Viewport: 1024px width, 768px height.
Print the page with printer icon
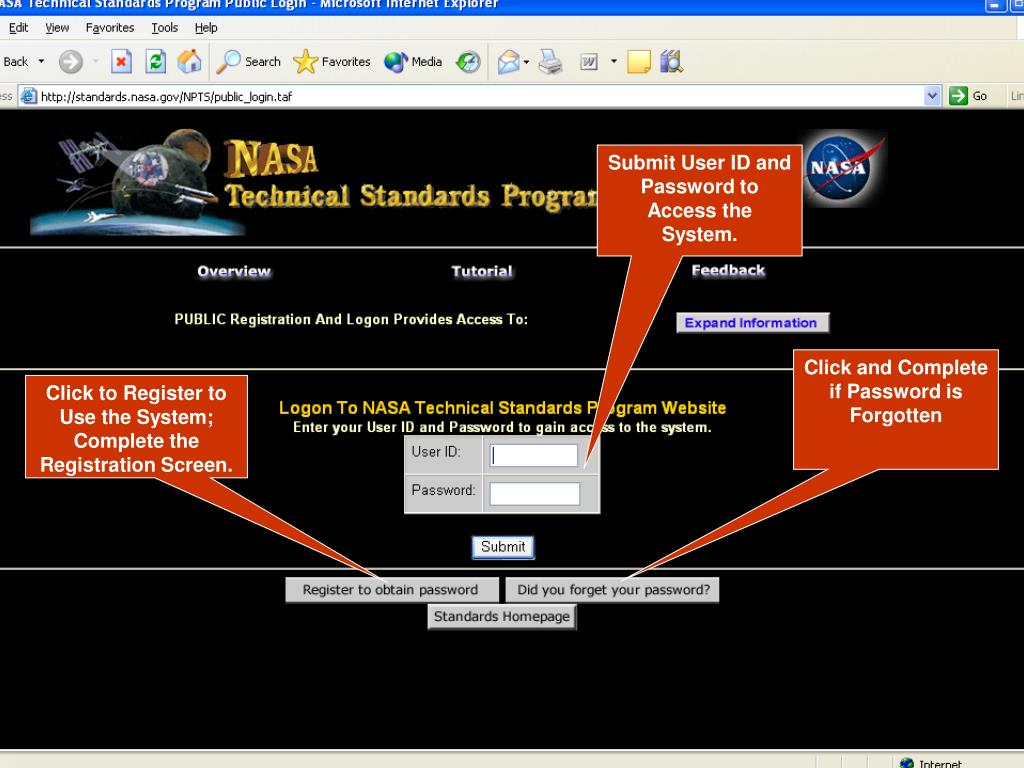[550, 62]
